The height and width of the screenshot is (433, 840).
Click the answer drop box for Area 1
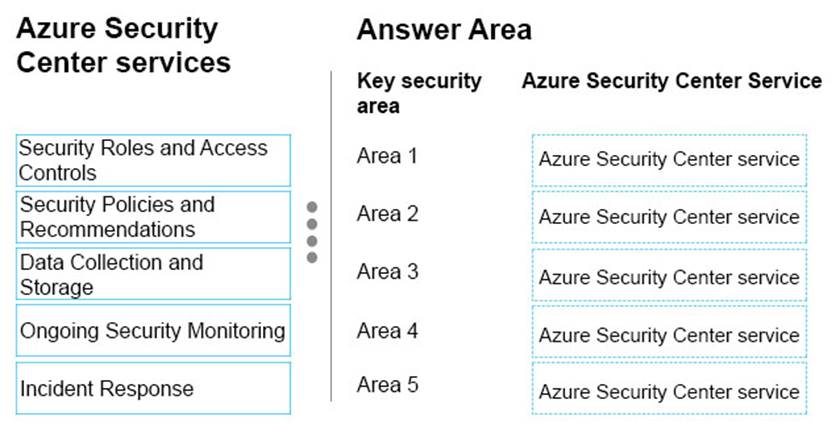tap(669, 160)
